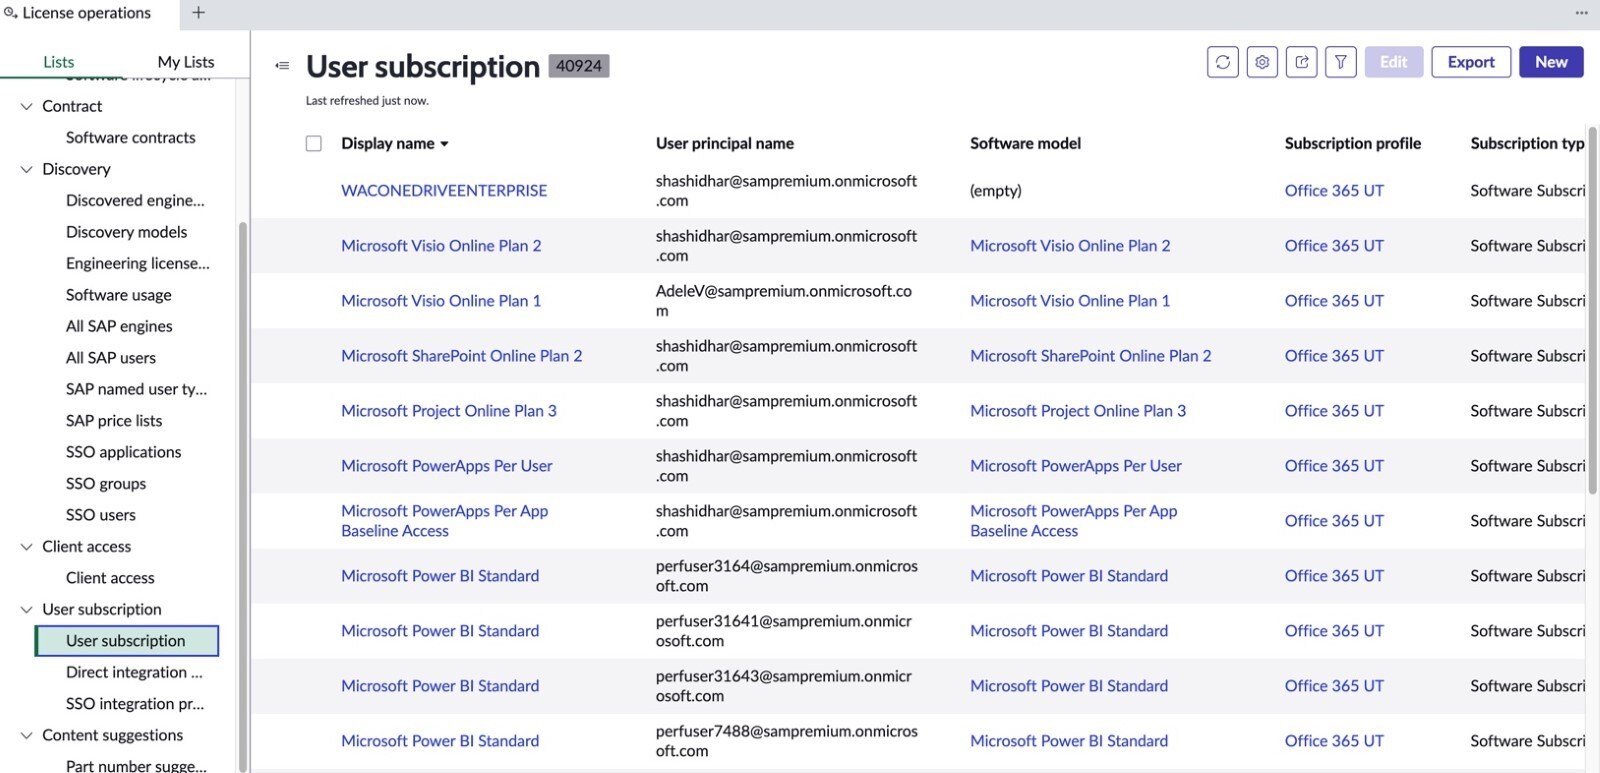Click the refresh list icon
Screen dimensions: 1600x773
click(1222, 62)
